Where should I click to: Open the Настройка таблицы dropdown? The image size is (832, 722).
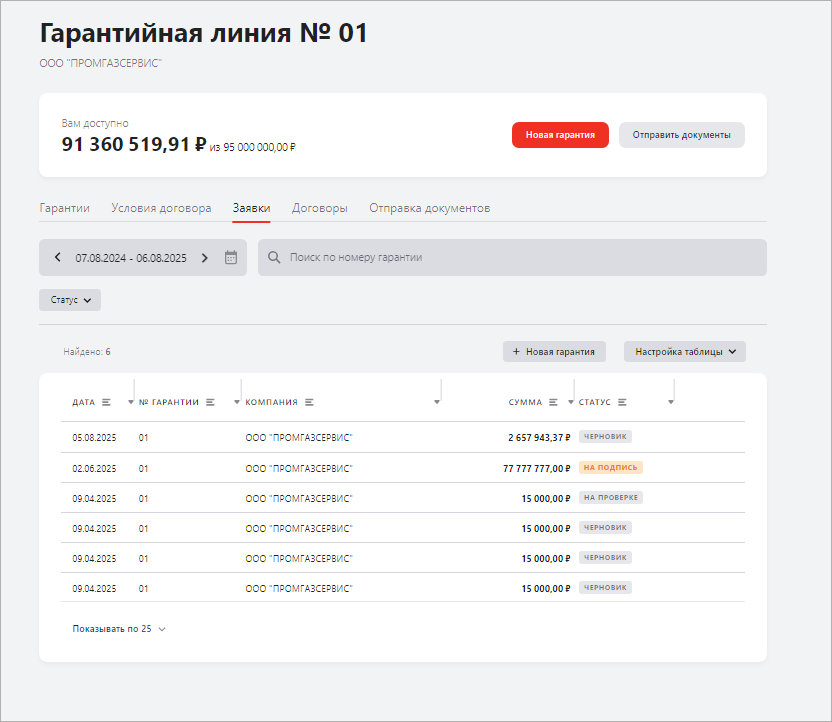pos(685,352)
